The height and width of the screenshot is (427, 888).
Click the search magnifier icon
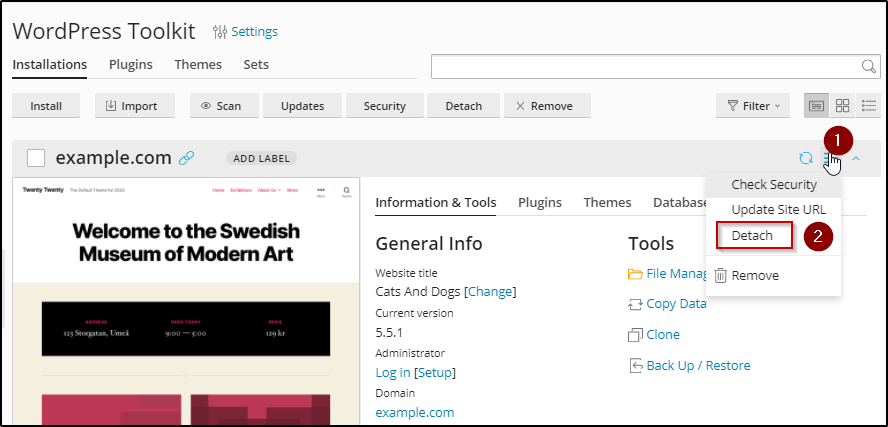click(869, 66)
